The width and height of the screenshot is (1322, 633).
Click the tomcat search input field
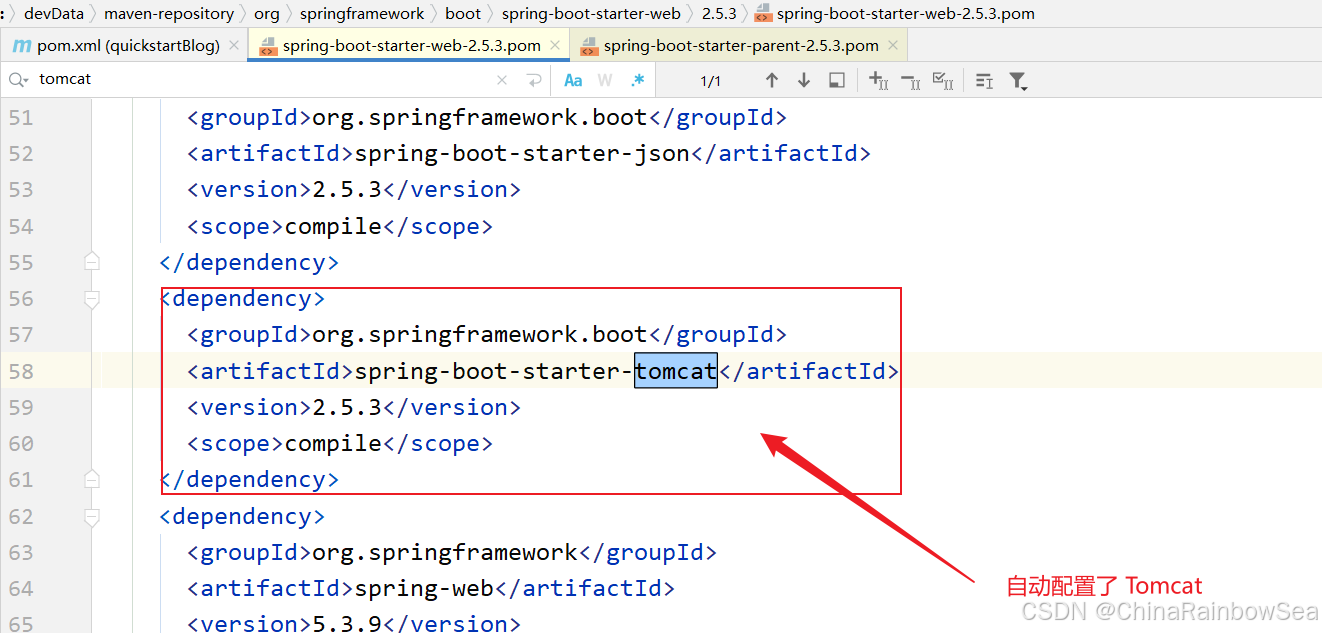click(260, 80)
